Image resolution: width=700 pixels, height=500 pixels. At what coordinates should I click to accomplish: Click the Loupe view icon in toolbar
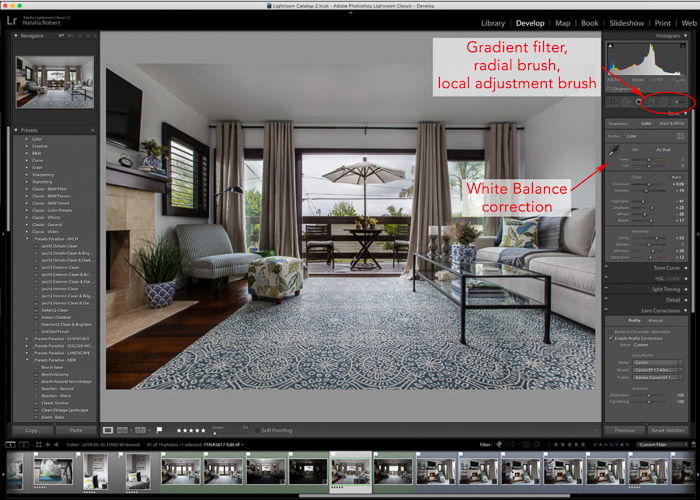109,431
